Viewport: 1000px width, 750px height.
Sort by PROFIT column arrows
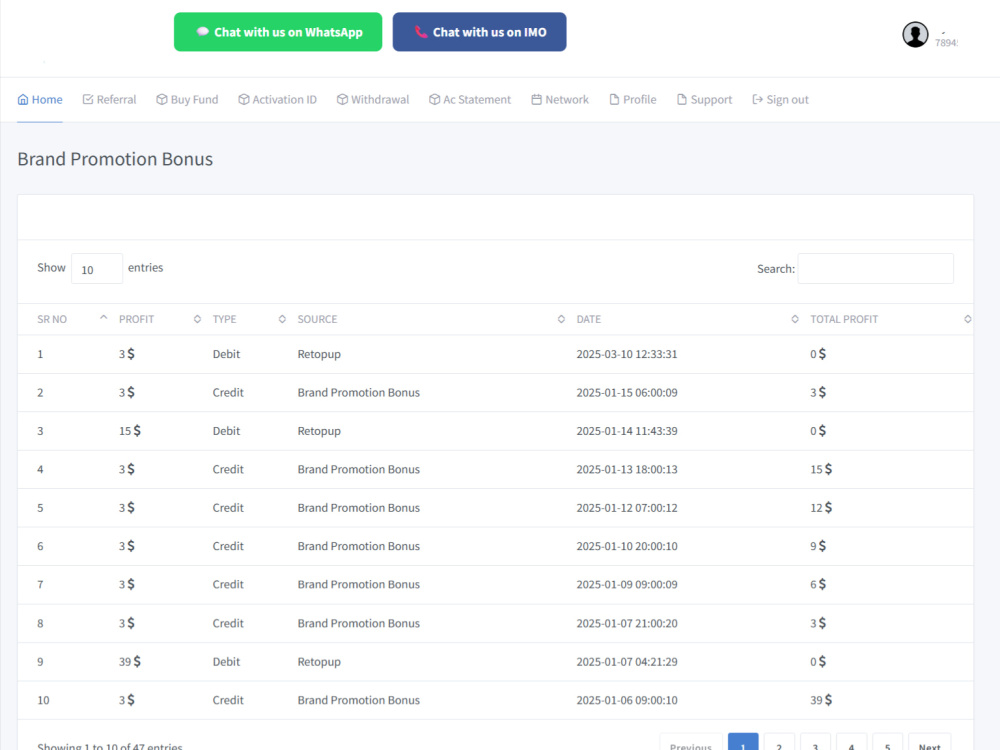coord(197,319)
